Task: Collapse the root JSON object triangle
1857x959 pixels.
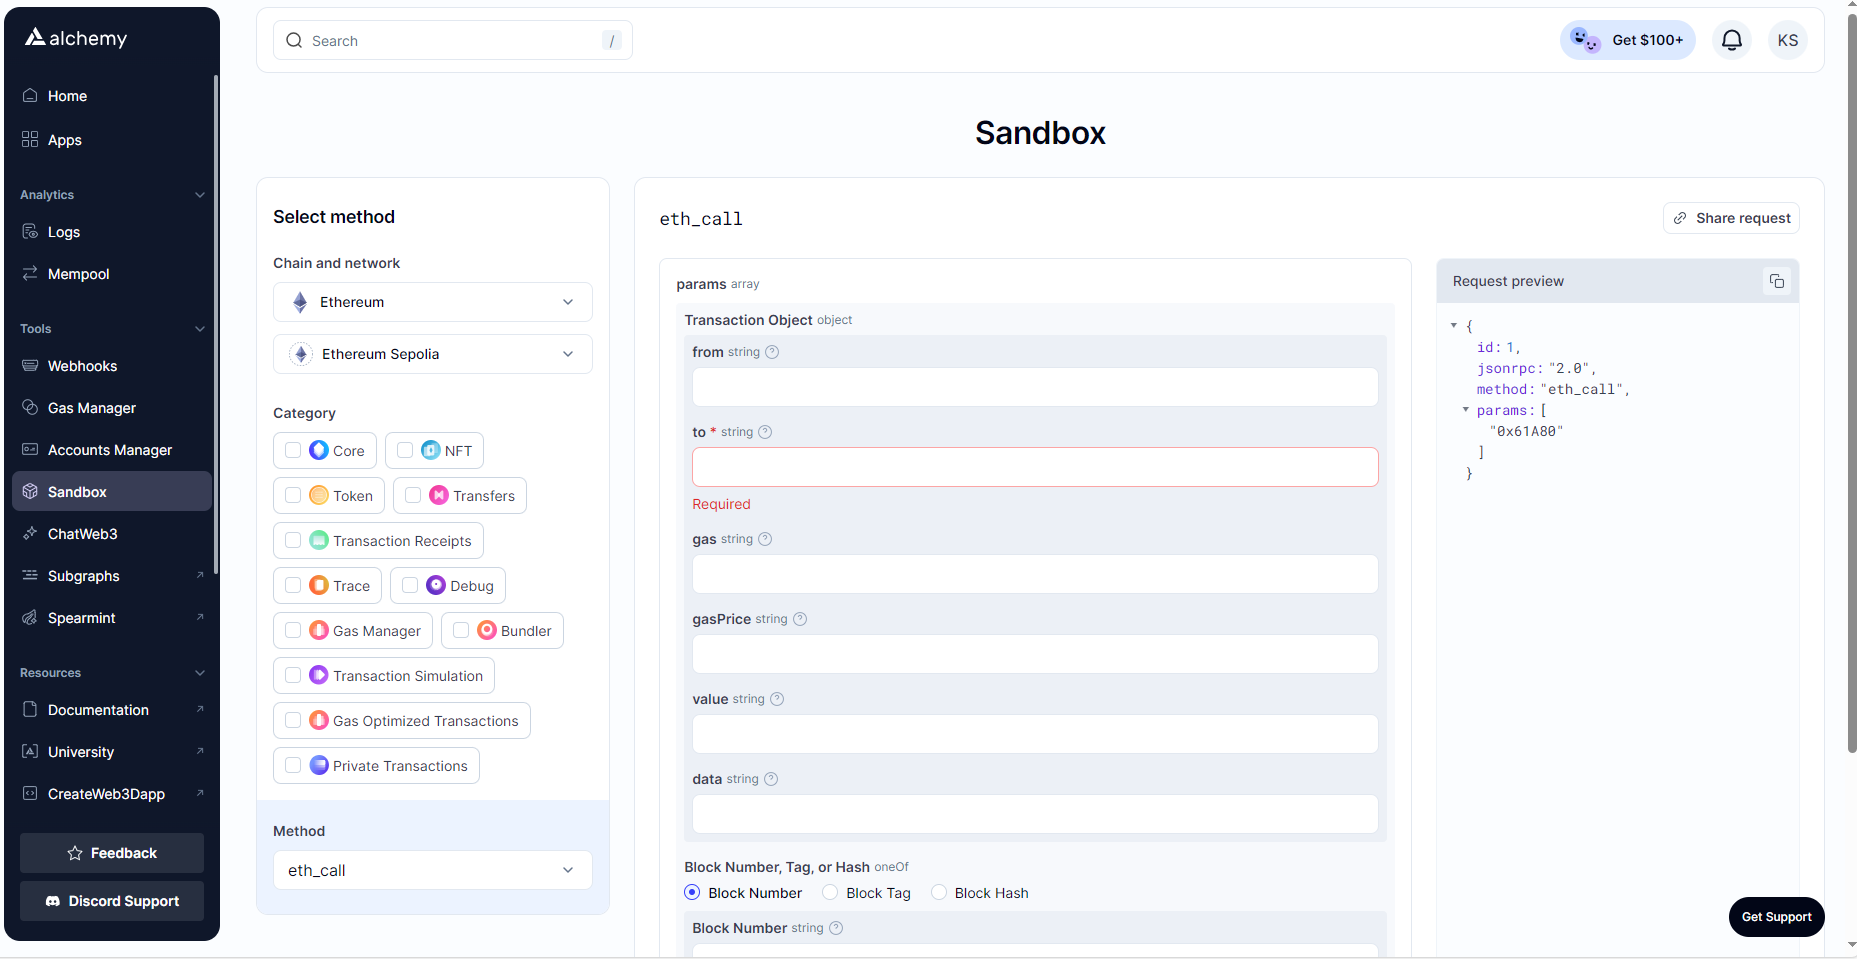Action: [1454, 326]
